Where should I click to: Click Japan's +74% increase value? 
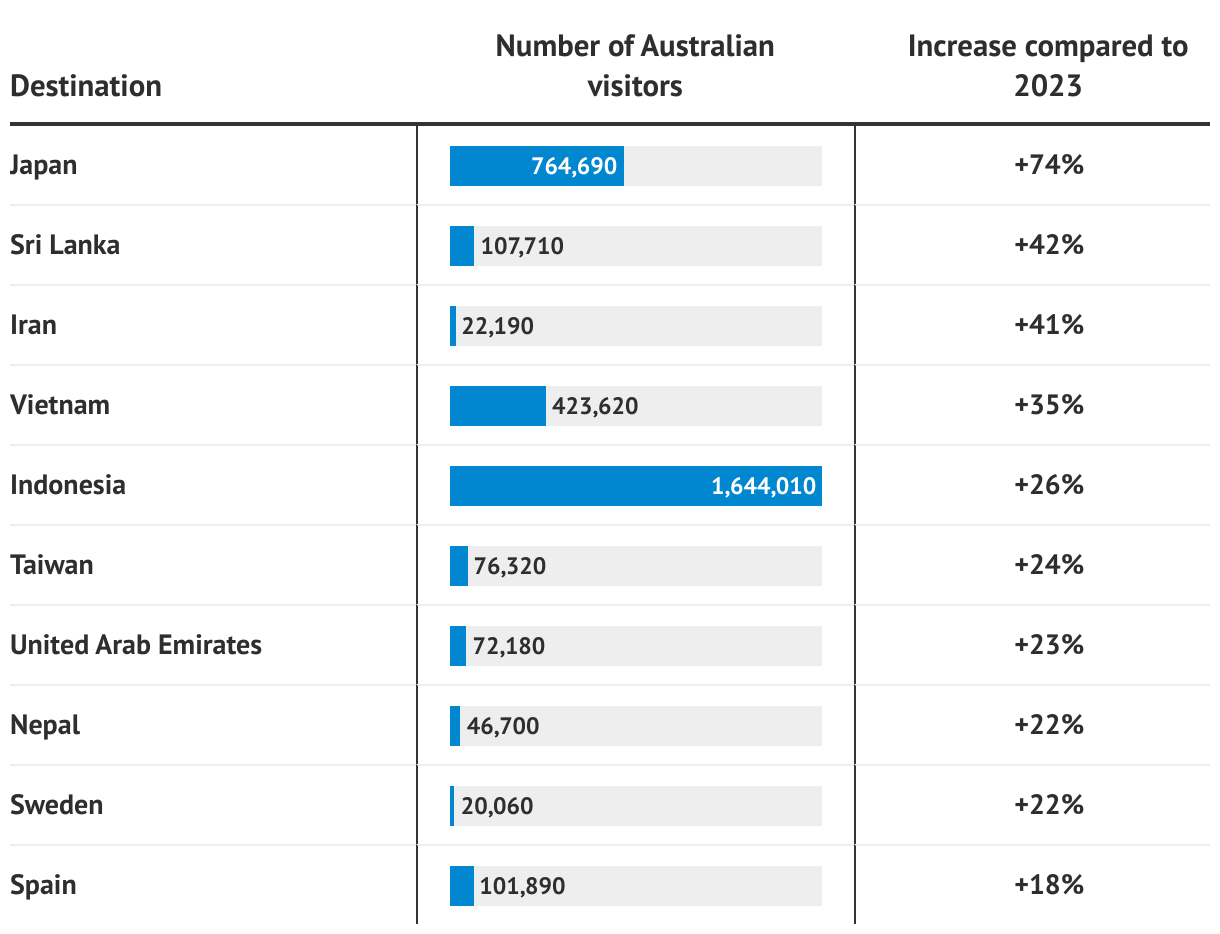point(1048,165)
